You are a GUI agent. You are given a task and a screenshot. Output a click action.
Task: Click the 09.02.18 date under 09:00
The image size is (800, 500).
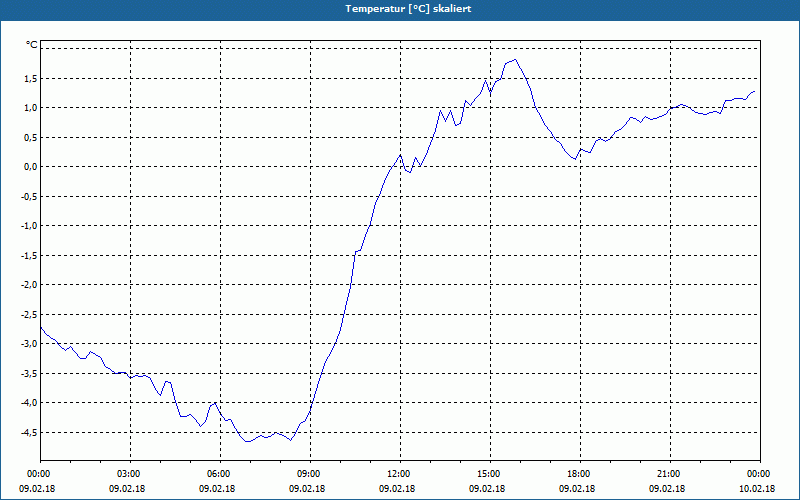coord(307,489)
